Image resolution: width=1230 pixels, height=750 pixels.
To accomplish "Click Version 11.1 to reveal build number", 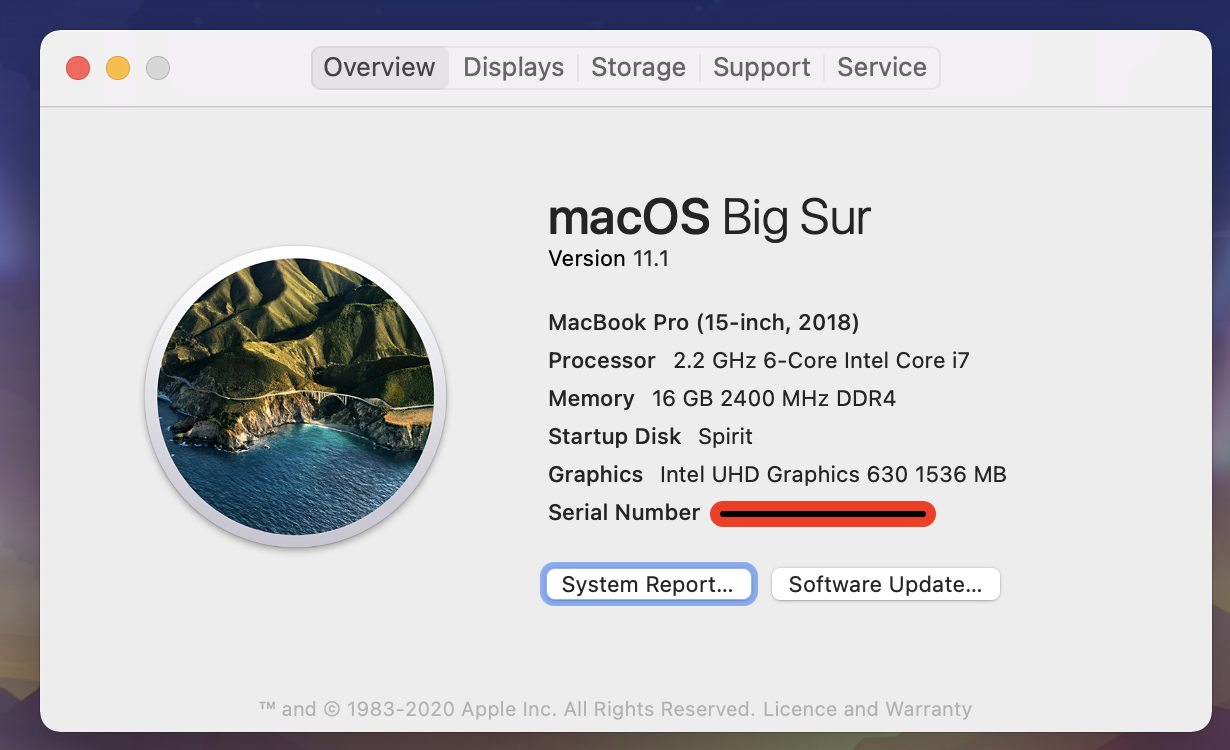I will click(609, 259).
